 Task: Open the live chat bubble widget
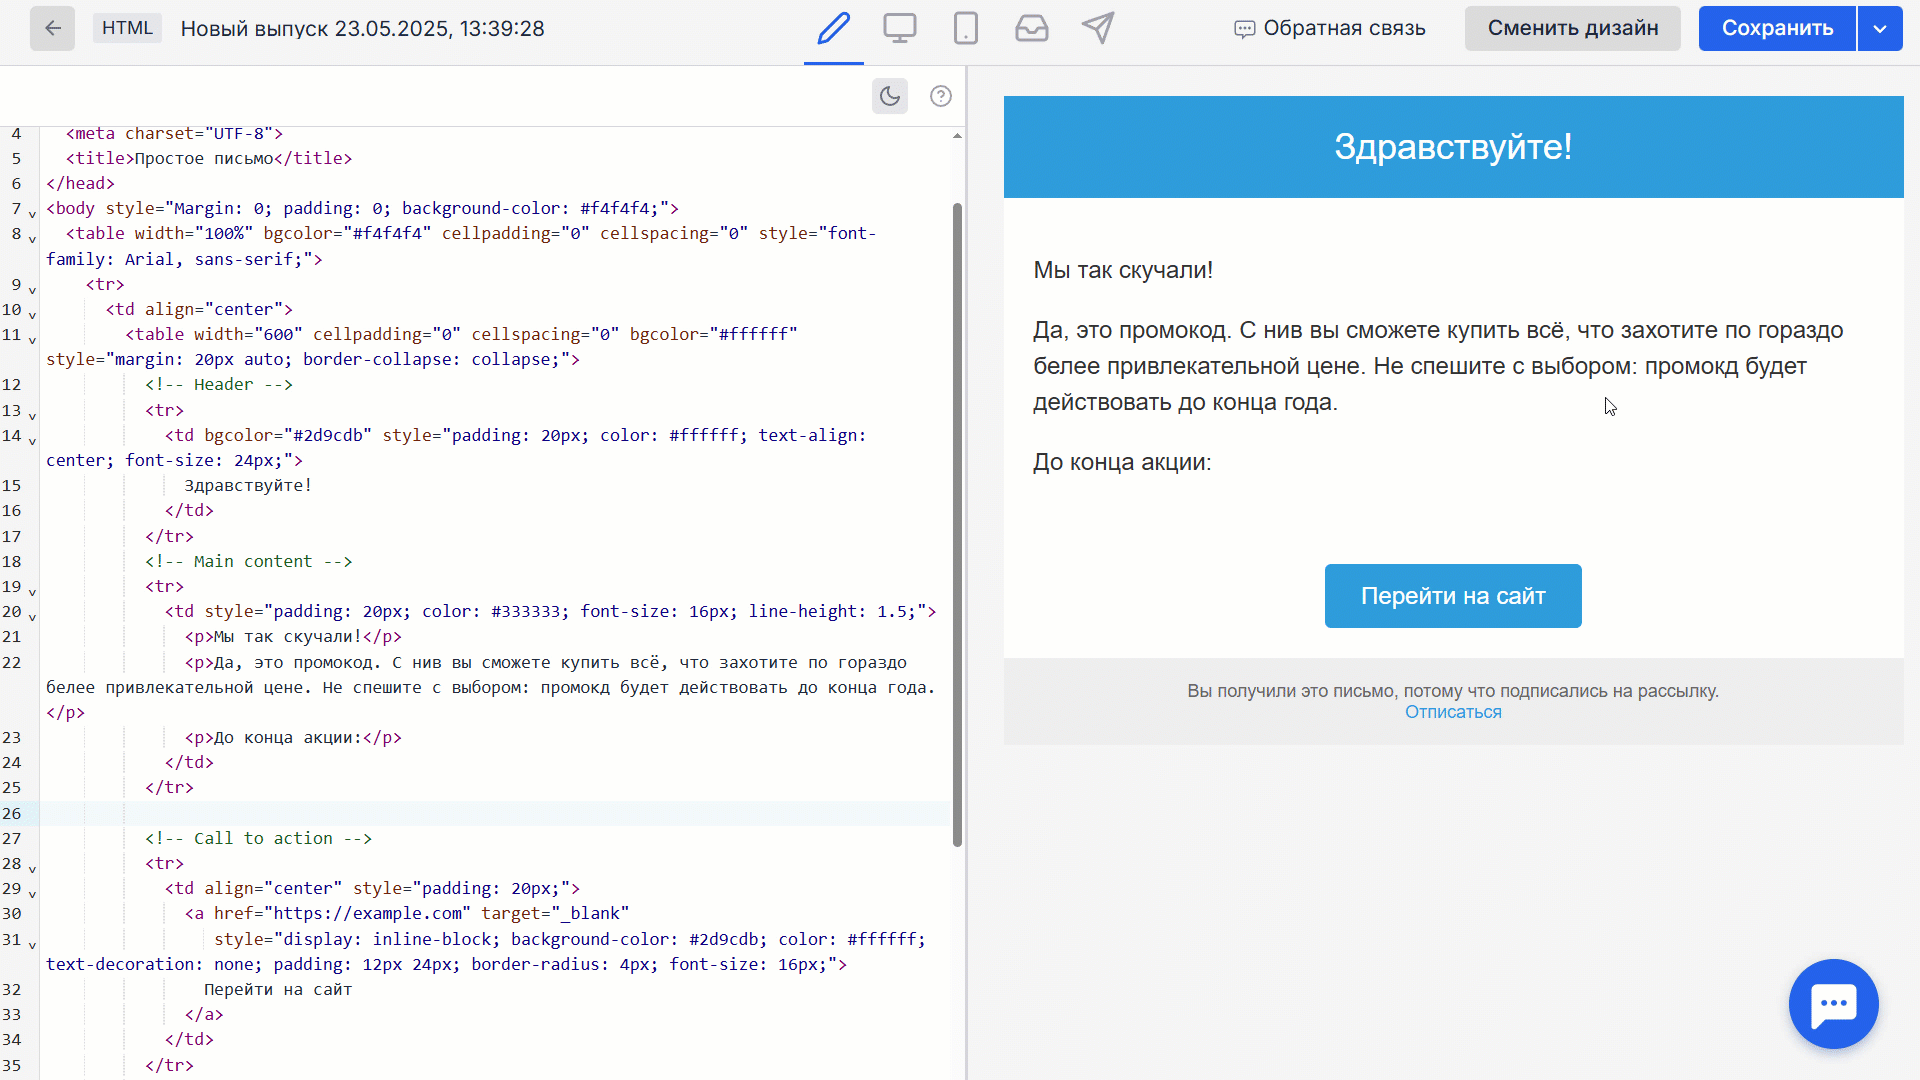tap(1833, 1004)
